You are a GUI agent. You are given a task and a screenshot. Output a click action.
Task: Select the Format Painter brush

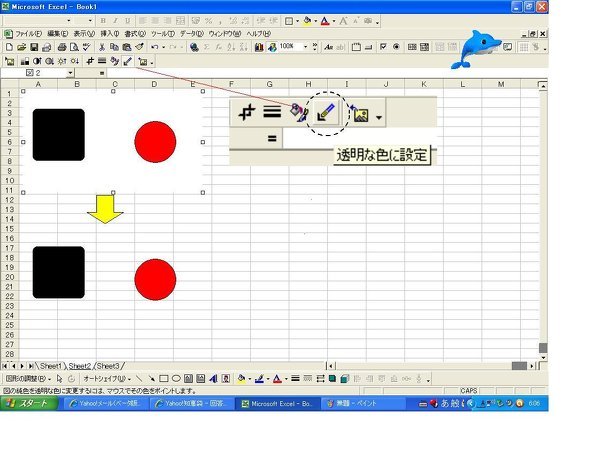tap(139, 47)
